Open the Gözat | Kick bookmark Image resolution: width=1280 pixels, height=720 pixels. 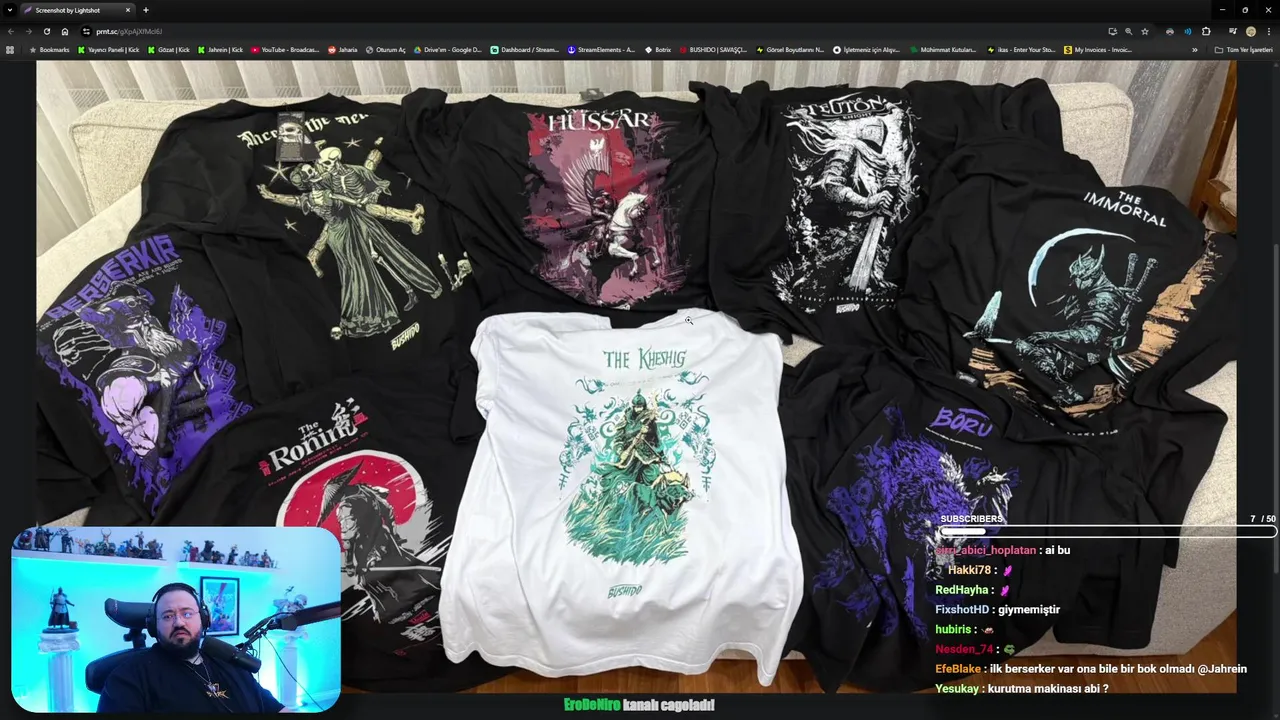click(x=168, y=49)
